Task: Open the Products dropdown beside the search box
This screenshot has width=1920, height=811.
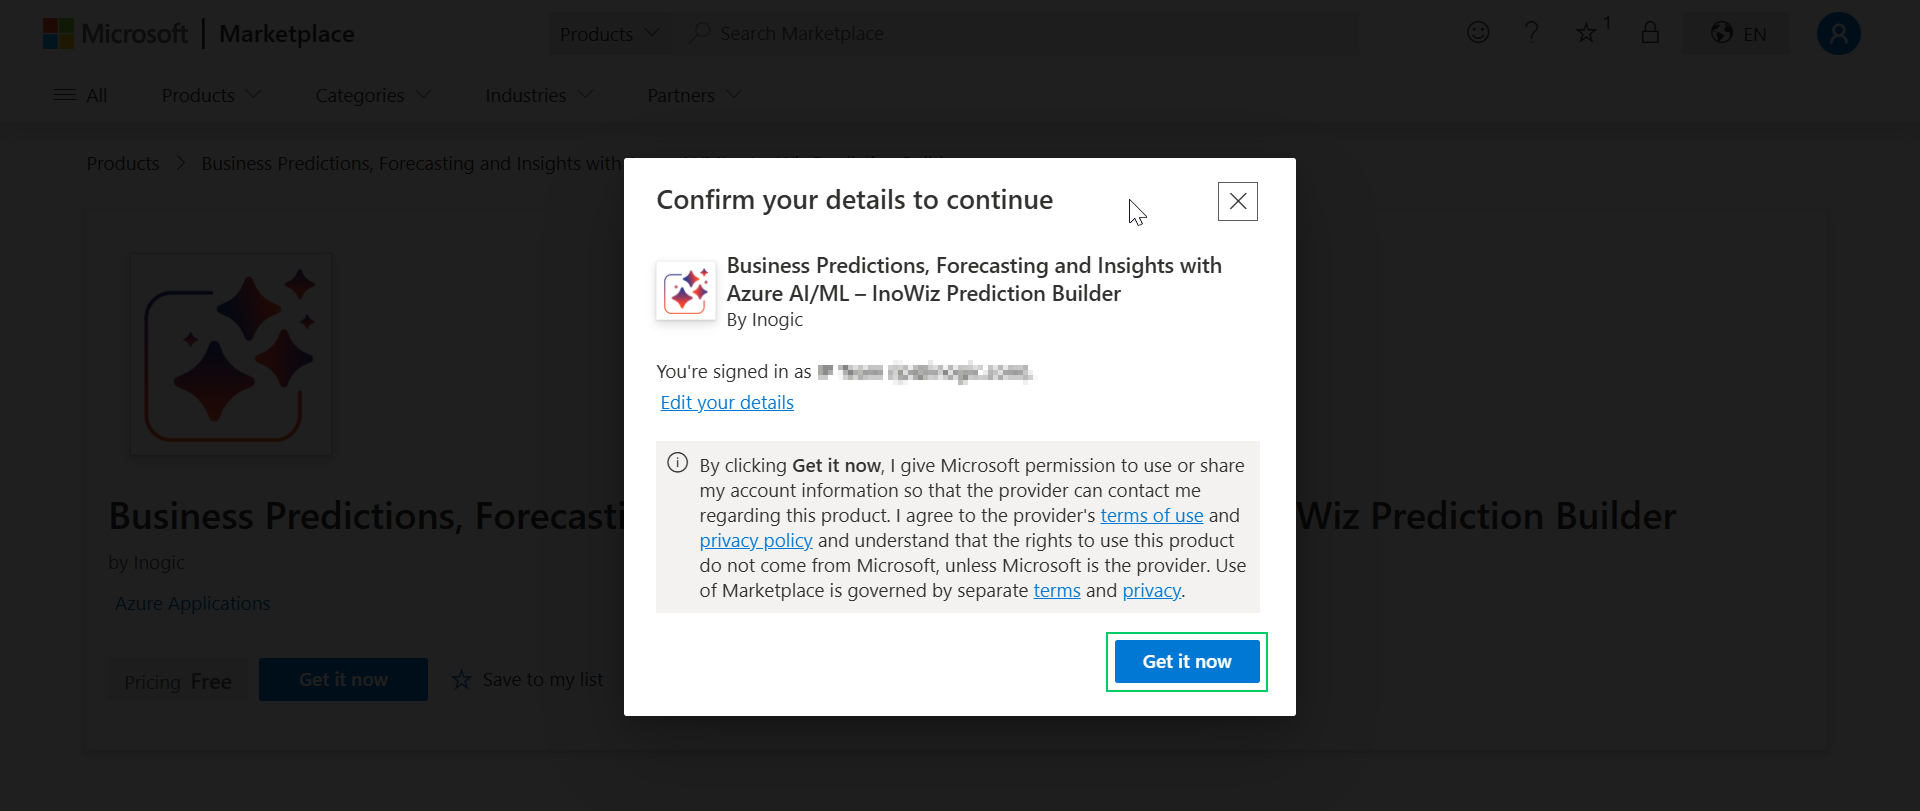Action: [x=609, y=34]
